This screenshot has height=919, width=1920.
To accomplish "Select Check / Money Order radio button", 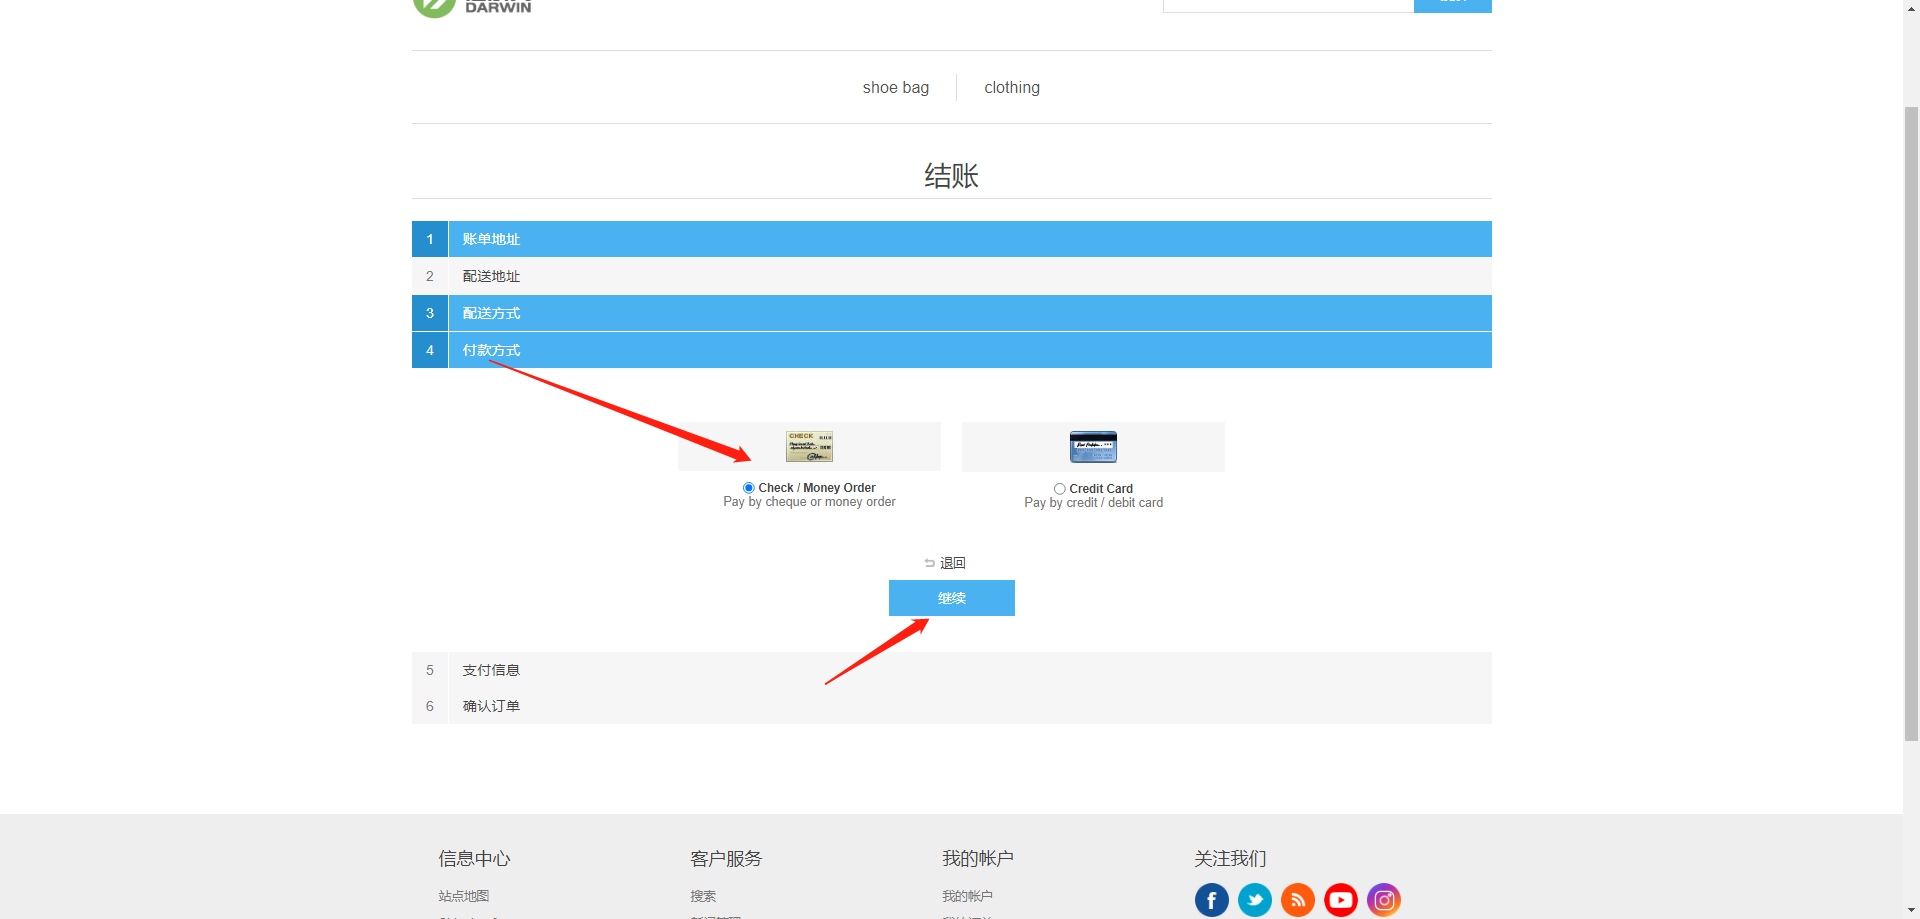I will (x=748, y=488).
